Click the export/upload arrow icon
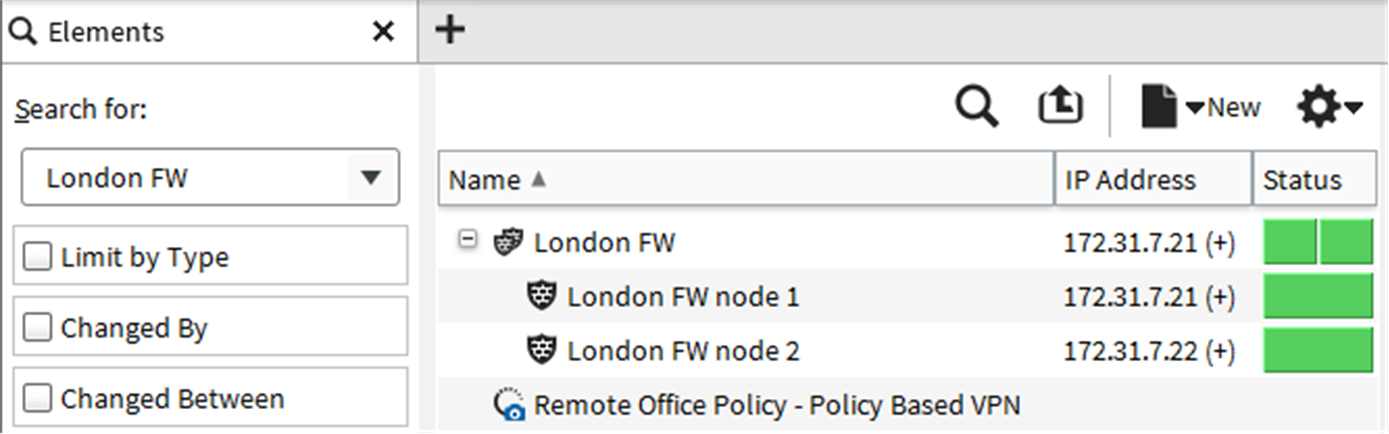 click(x=1061, y=106)
